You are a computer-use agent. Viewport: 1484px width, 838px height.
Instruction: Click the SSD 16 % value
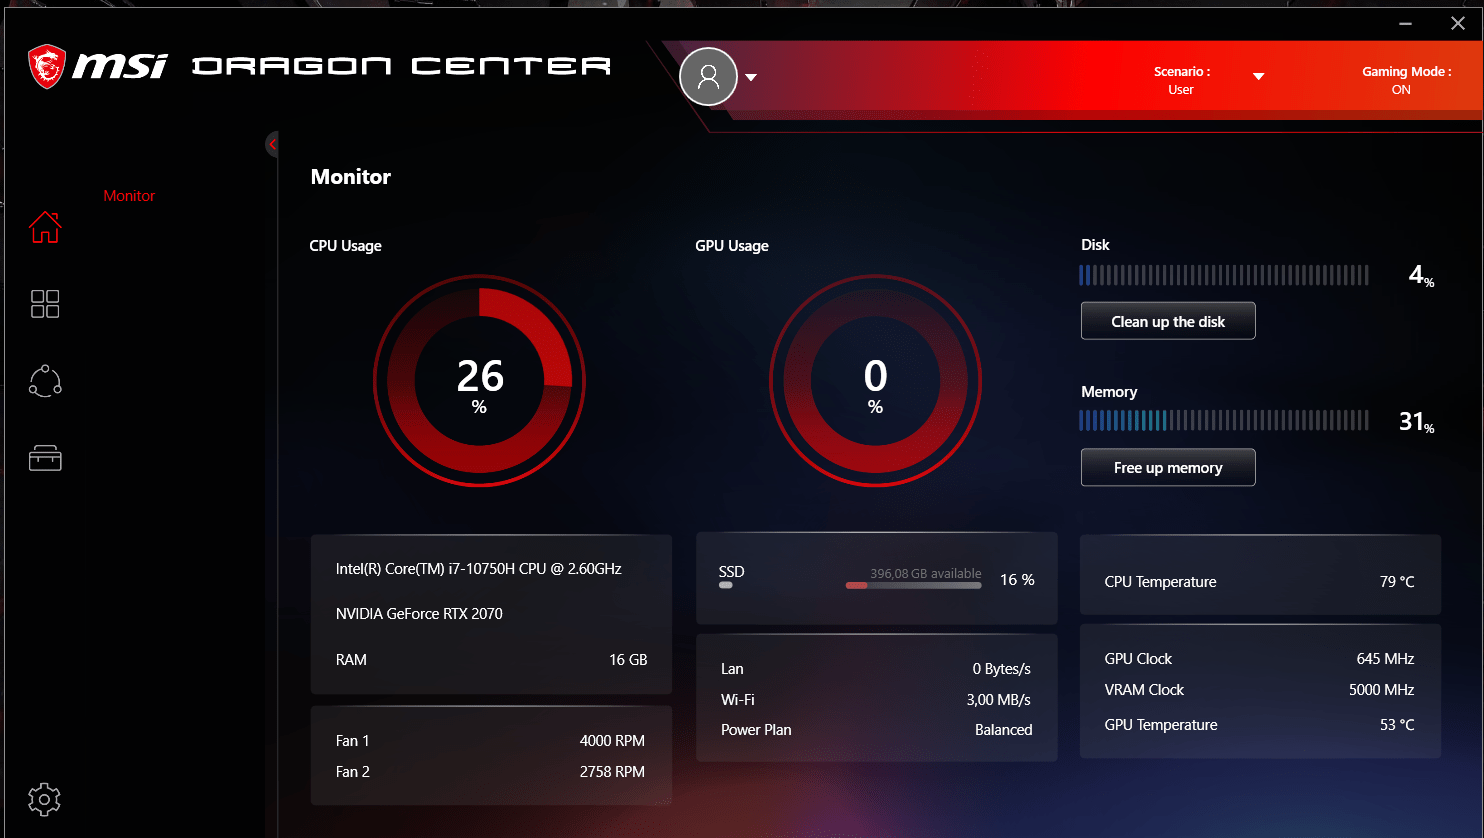tap(1017, 580)
